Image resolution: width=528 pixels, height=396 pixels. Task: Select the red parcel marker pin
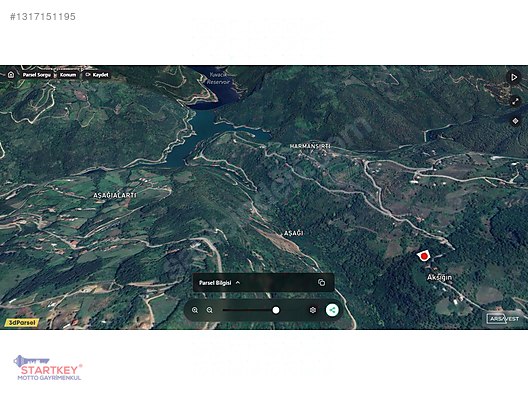click(x=424, y=256)
